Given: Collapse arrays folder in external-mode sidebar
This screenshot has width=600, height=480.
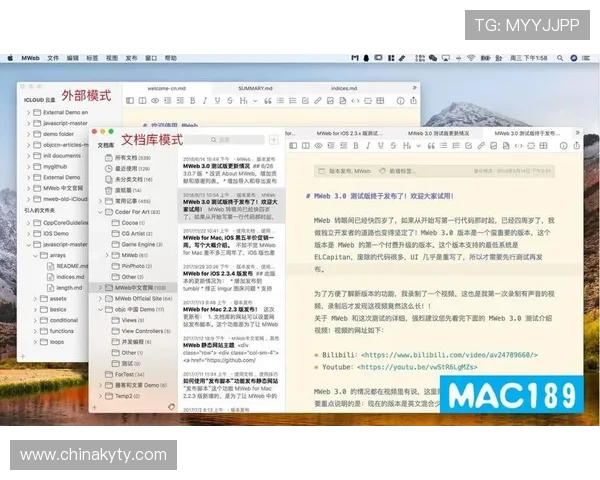Looking at the screenshot, I should [35, 255].
